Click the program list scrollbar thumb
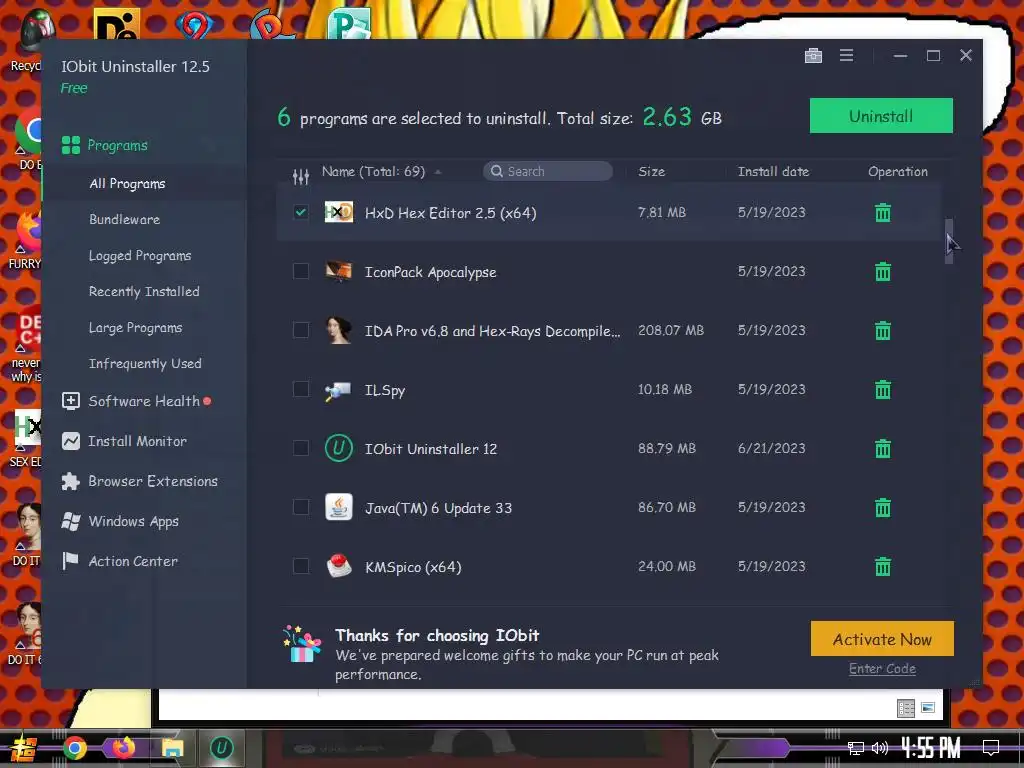Image resolution: width=1024 pixels, height=768 pixels. pos(949,241)
